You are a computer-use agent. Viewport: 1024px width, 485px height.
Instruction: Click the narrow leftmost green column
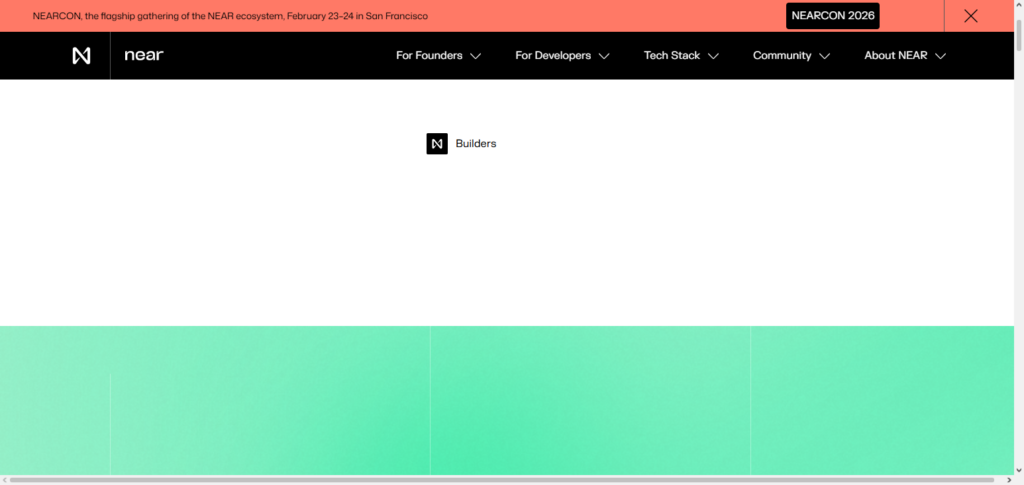55,400
